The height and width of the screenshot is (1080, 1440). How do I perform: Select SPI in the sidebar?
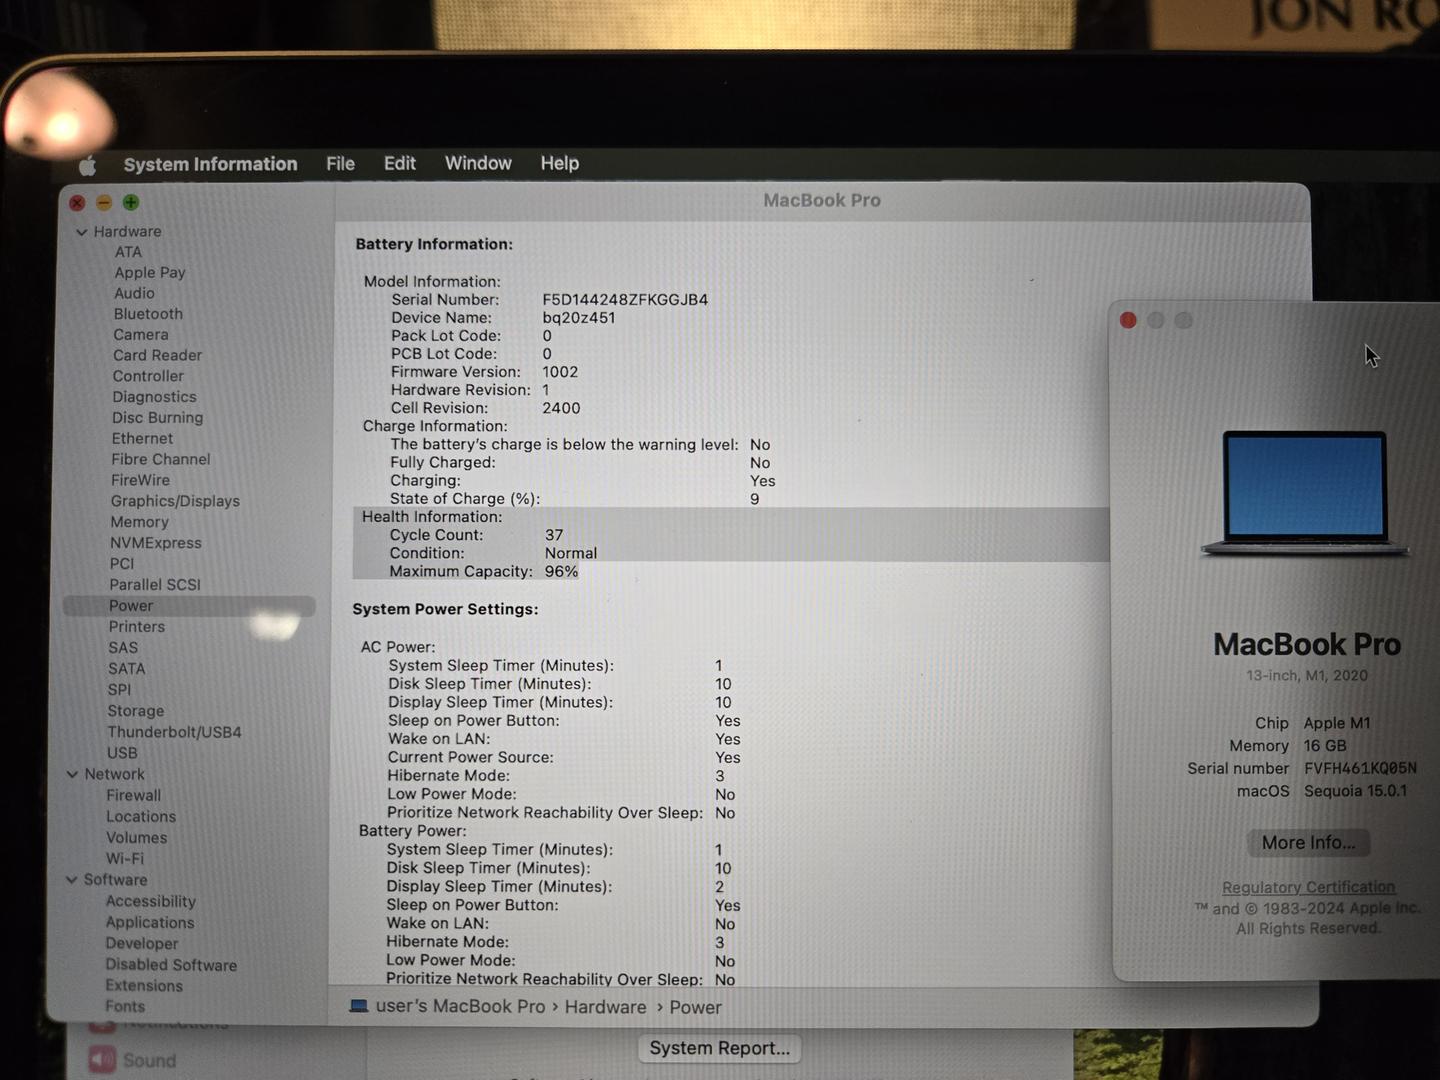(x=119, y=690)
